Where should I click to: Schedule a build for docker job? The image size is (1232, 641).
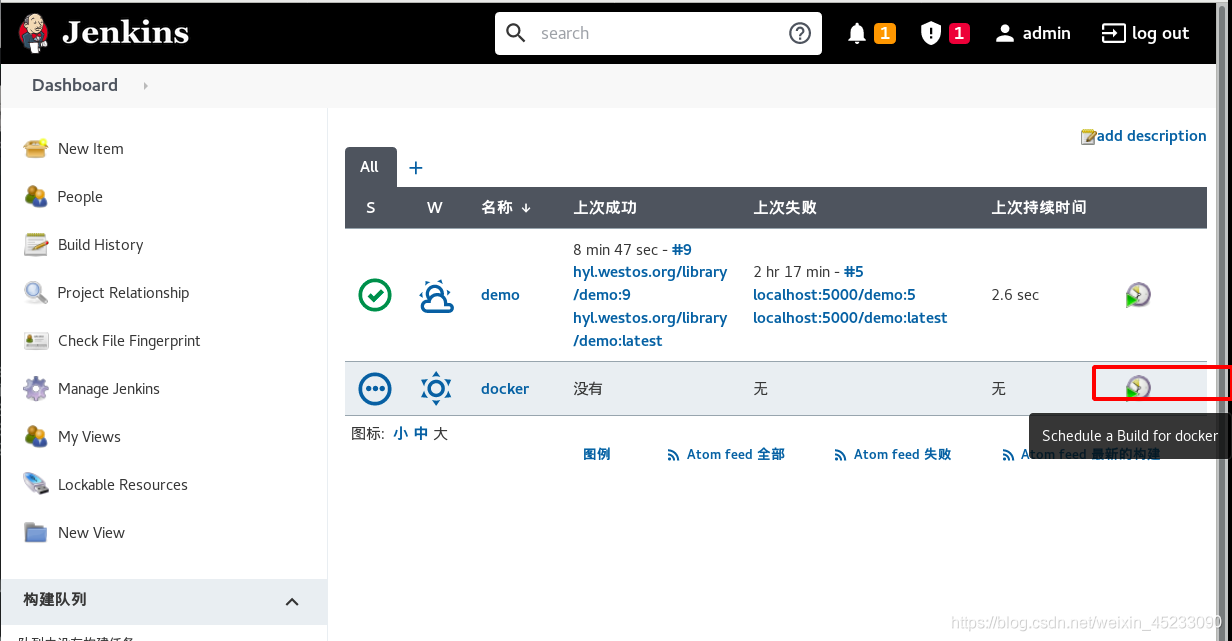pos(1137,388)
